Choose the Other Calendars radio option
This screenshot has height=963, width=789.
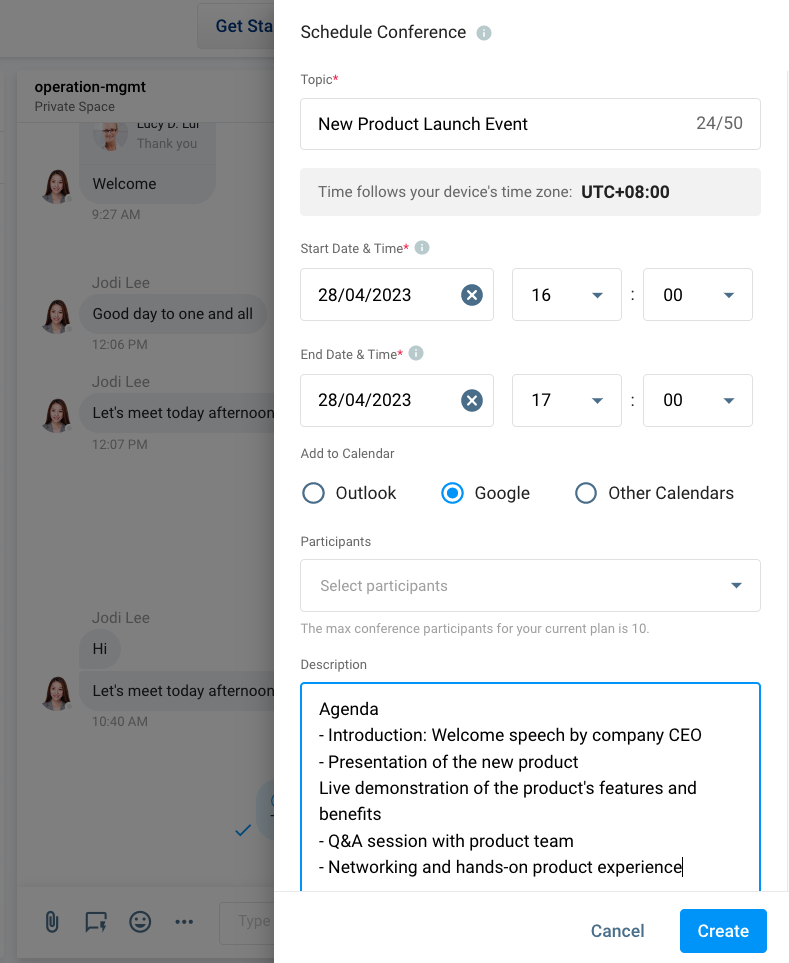point(587,493)
